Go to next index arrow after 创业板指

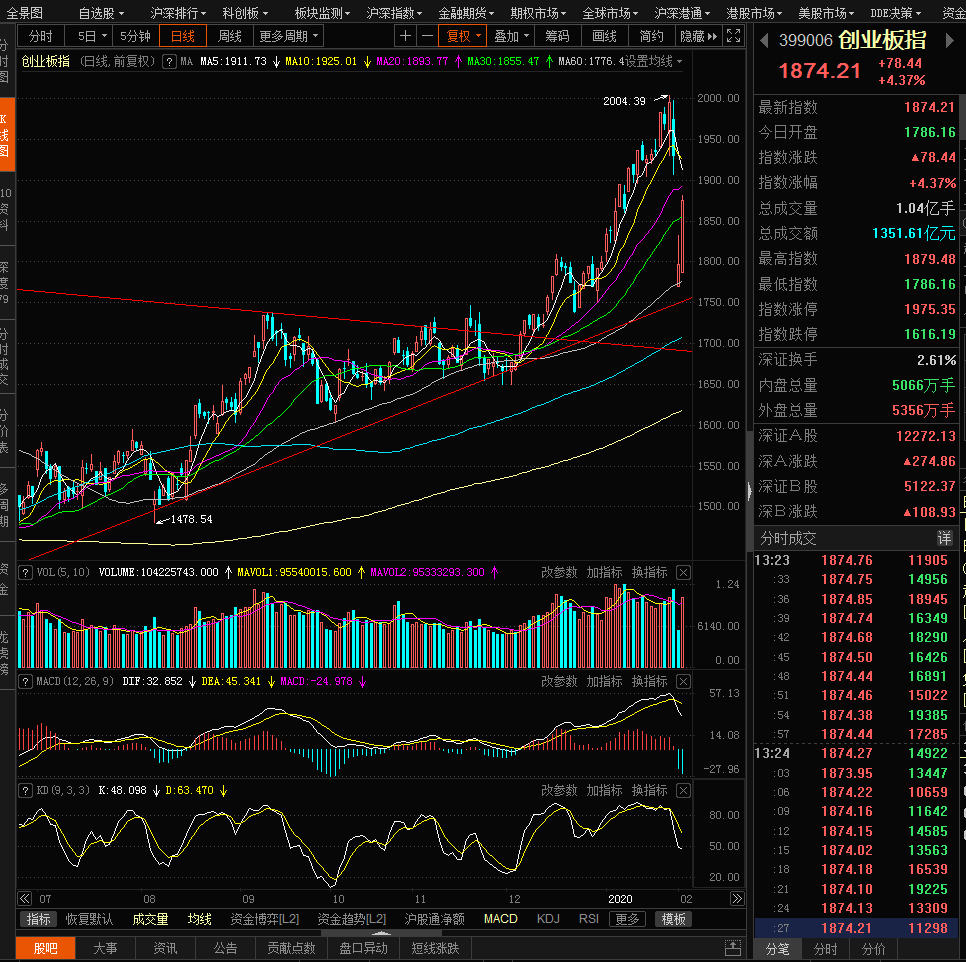point(949,41)
